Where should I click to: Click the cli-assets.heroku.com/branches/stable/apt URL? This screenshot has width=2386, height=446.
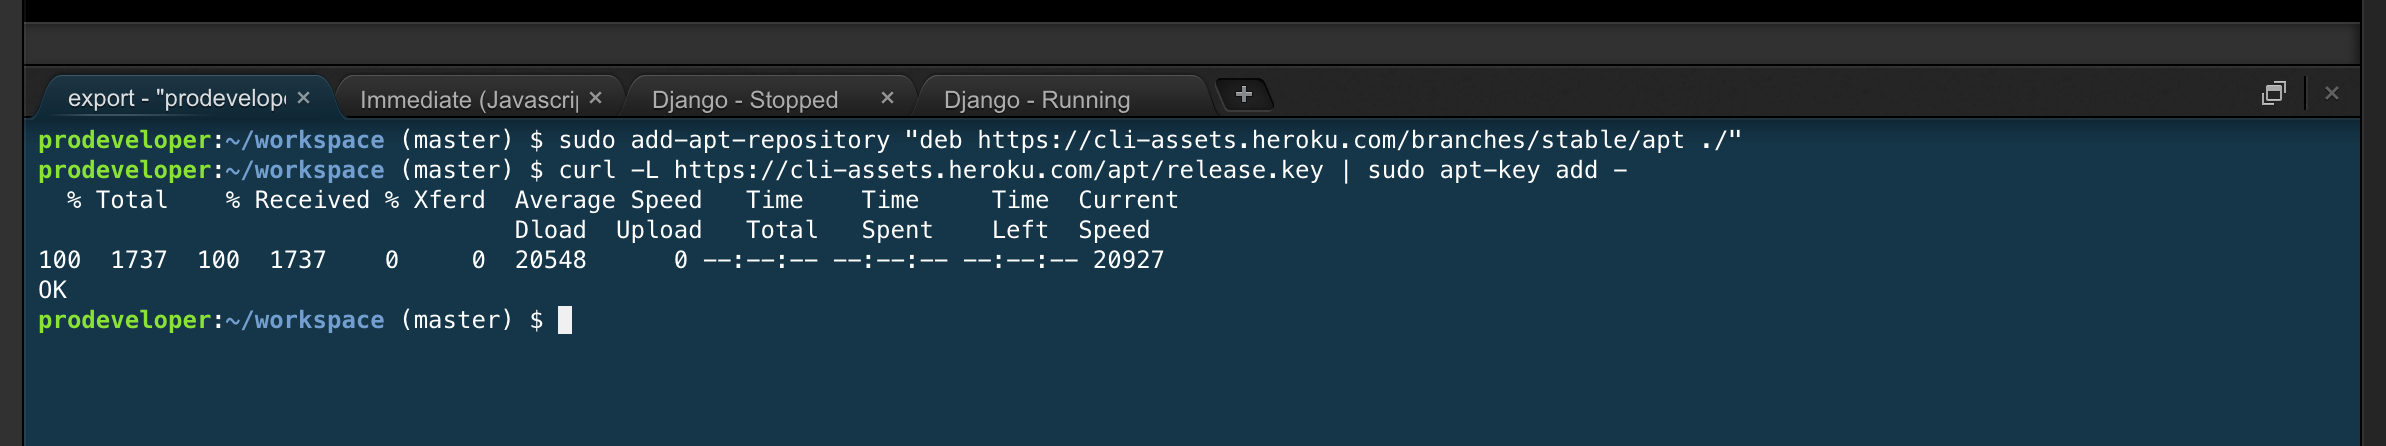[x=1331, y=140]
